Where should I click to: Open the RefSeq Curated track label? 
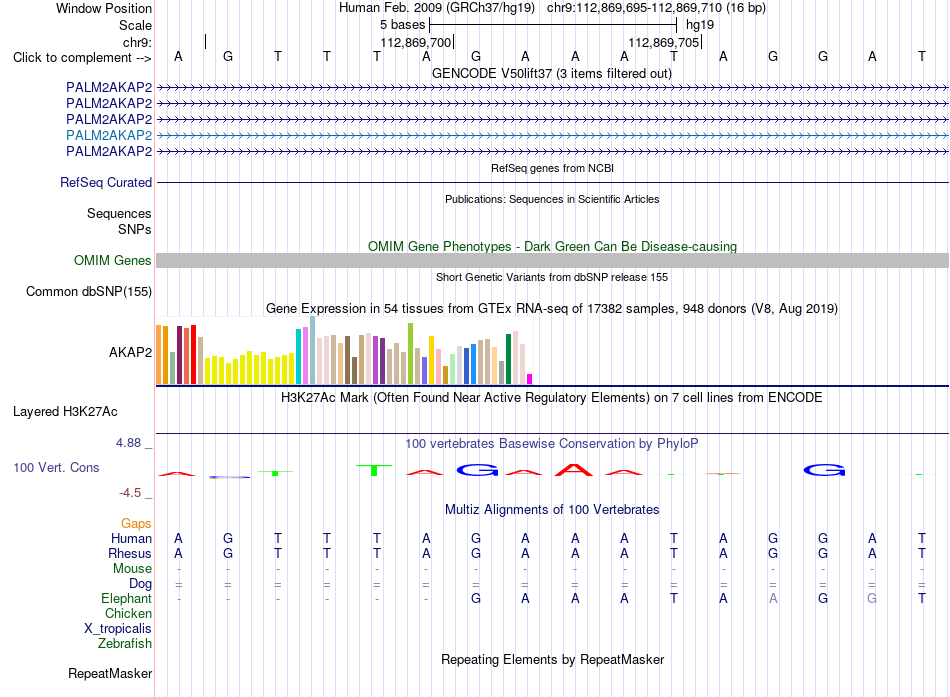click(x=106, y=182)
